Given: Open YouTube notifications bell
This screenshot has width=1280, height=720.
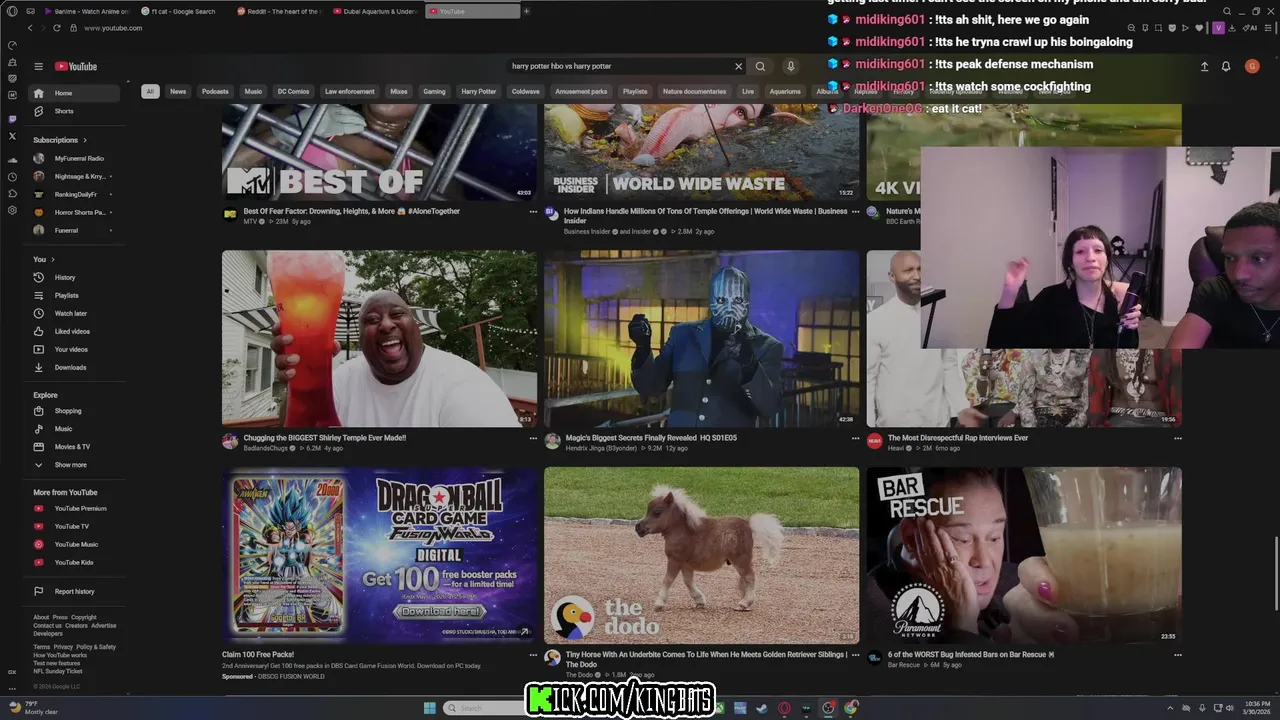Looking at the screenshot, I should [1226, 66].
